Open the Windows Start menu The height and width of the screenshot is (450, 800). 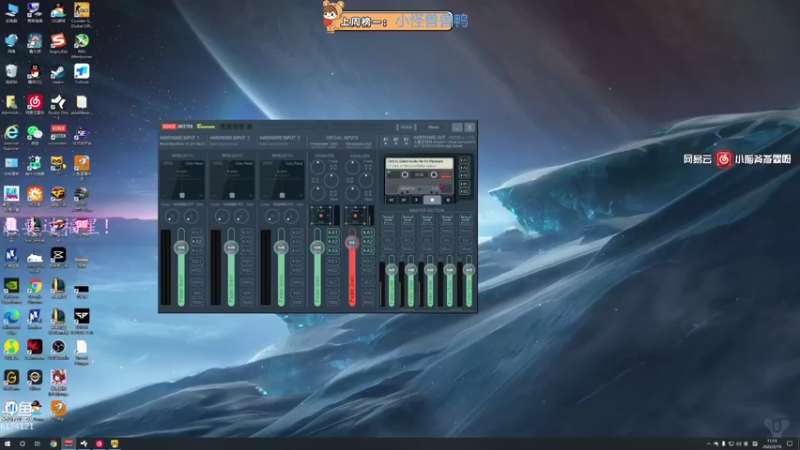point(7,444)
